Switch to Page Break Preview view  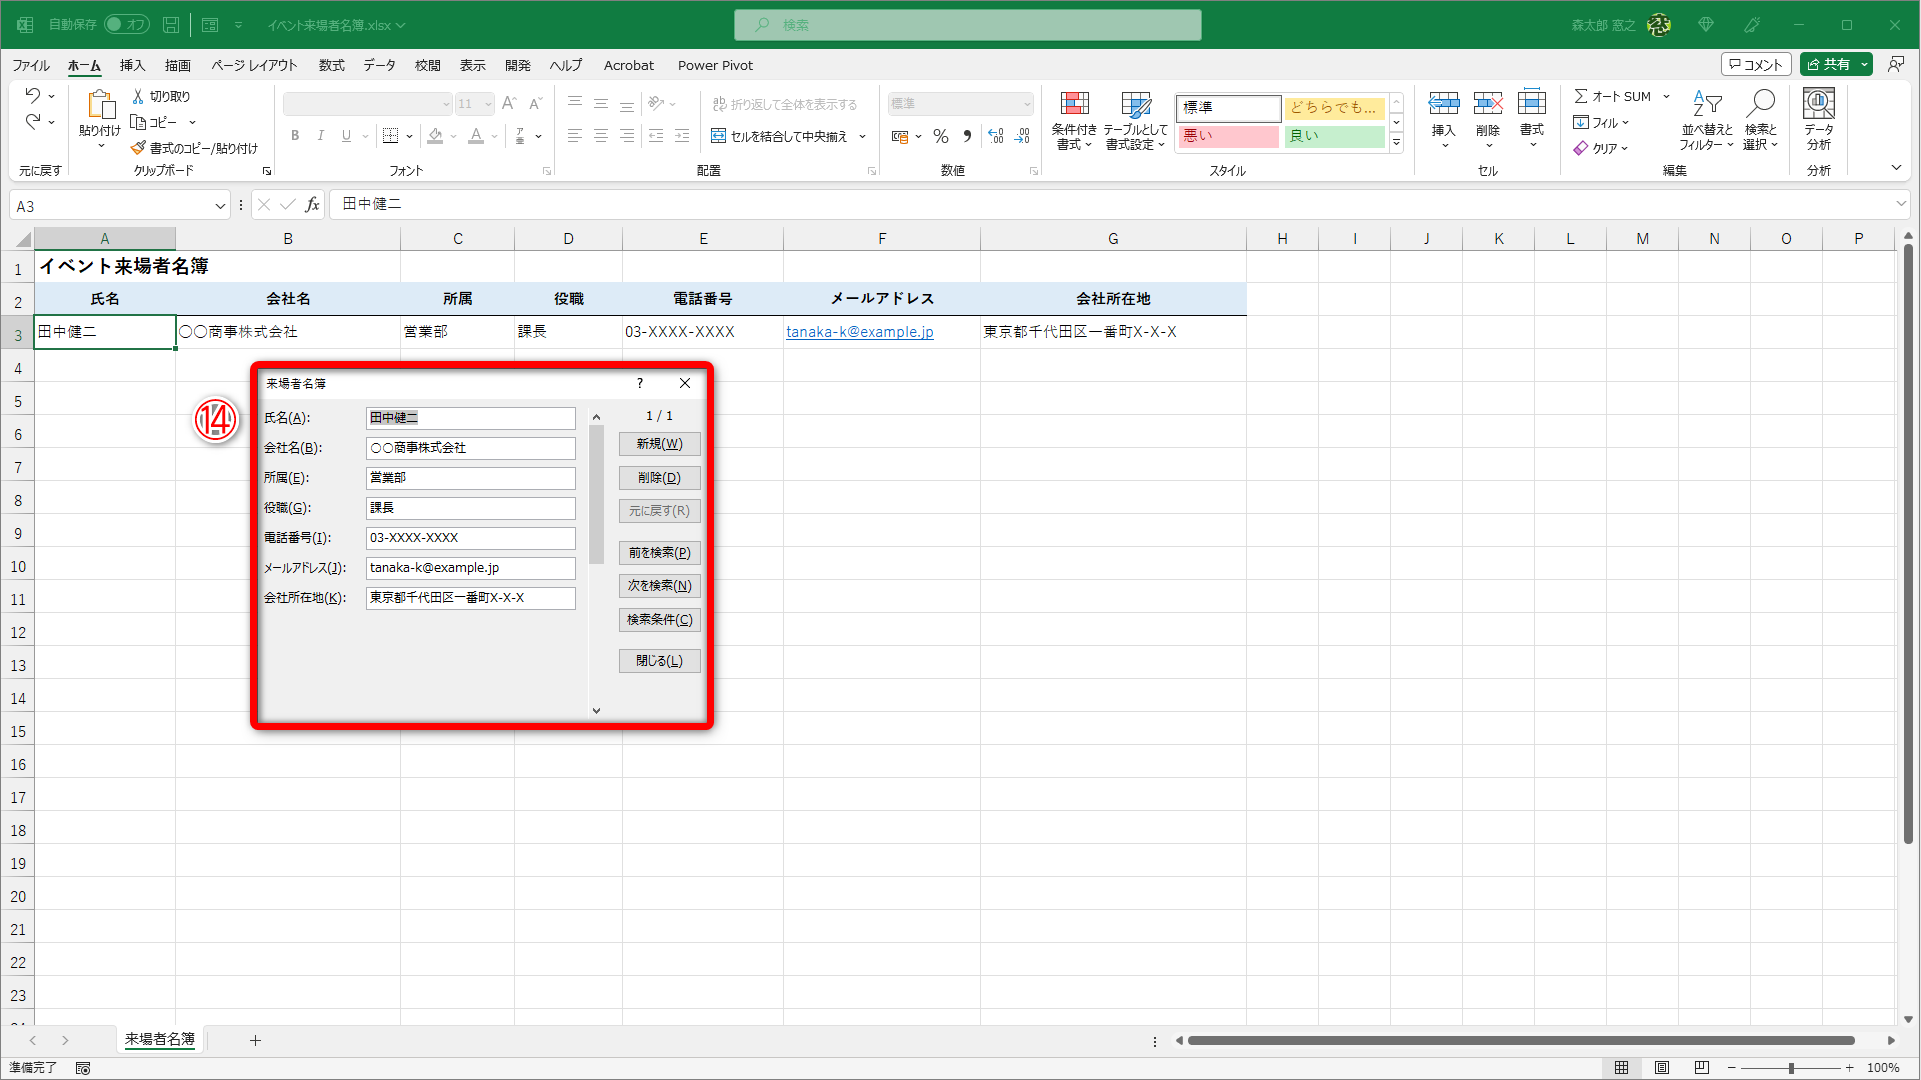[1702, 1068]
